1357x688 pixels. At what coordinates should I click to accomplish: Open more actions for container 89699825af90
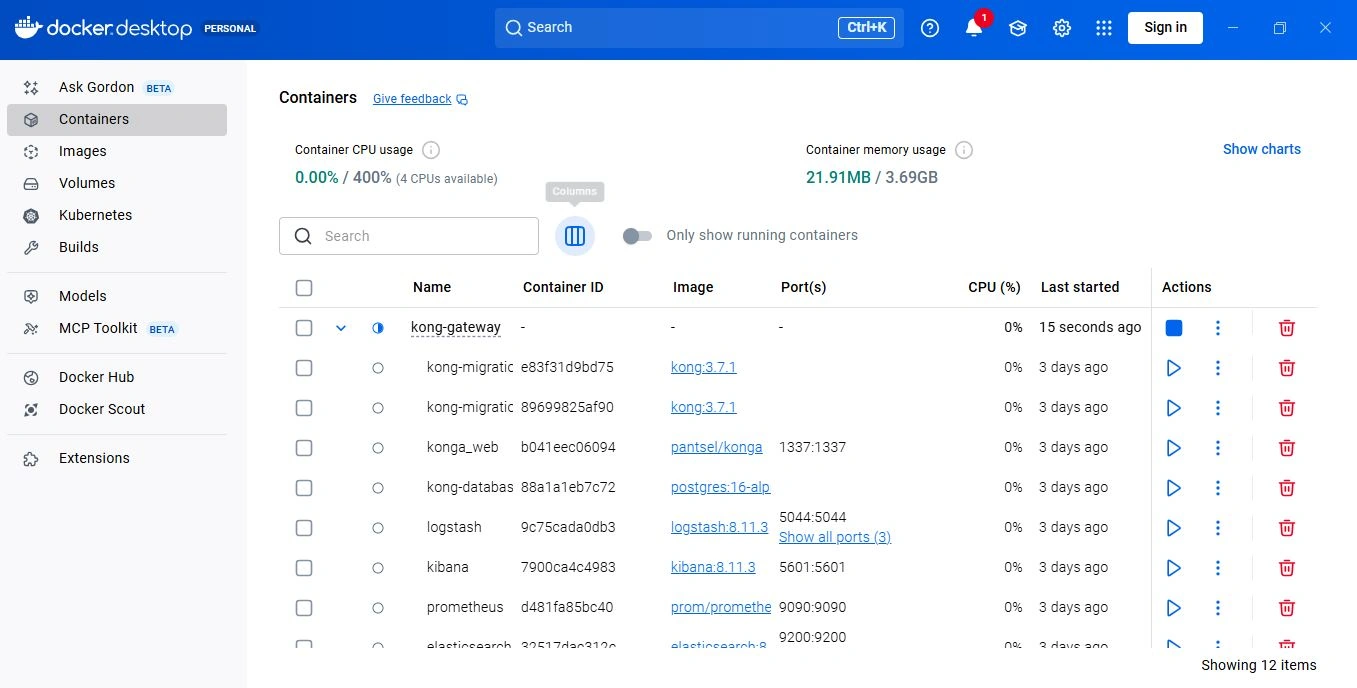1218,408
